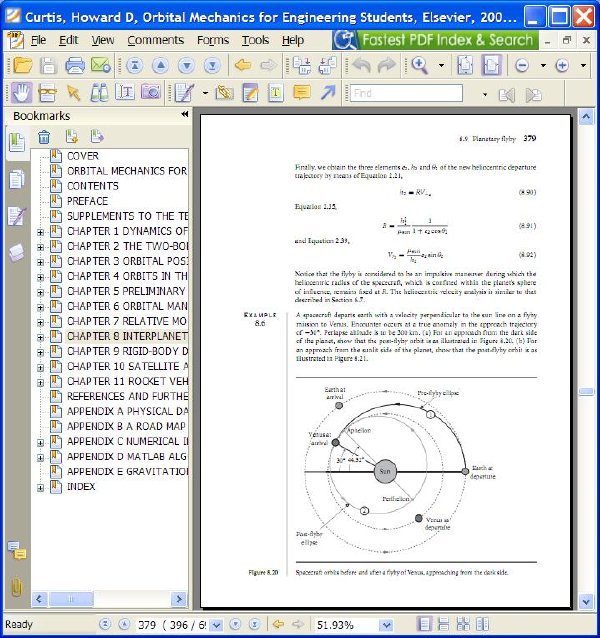Open the File menu
The height and width of the screenshot is (638, 600).
pos(38,40)
